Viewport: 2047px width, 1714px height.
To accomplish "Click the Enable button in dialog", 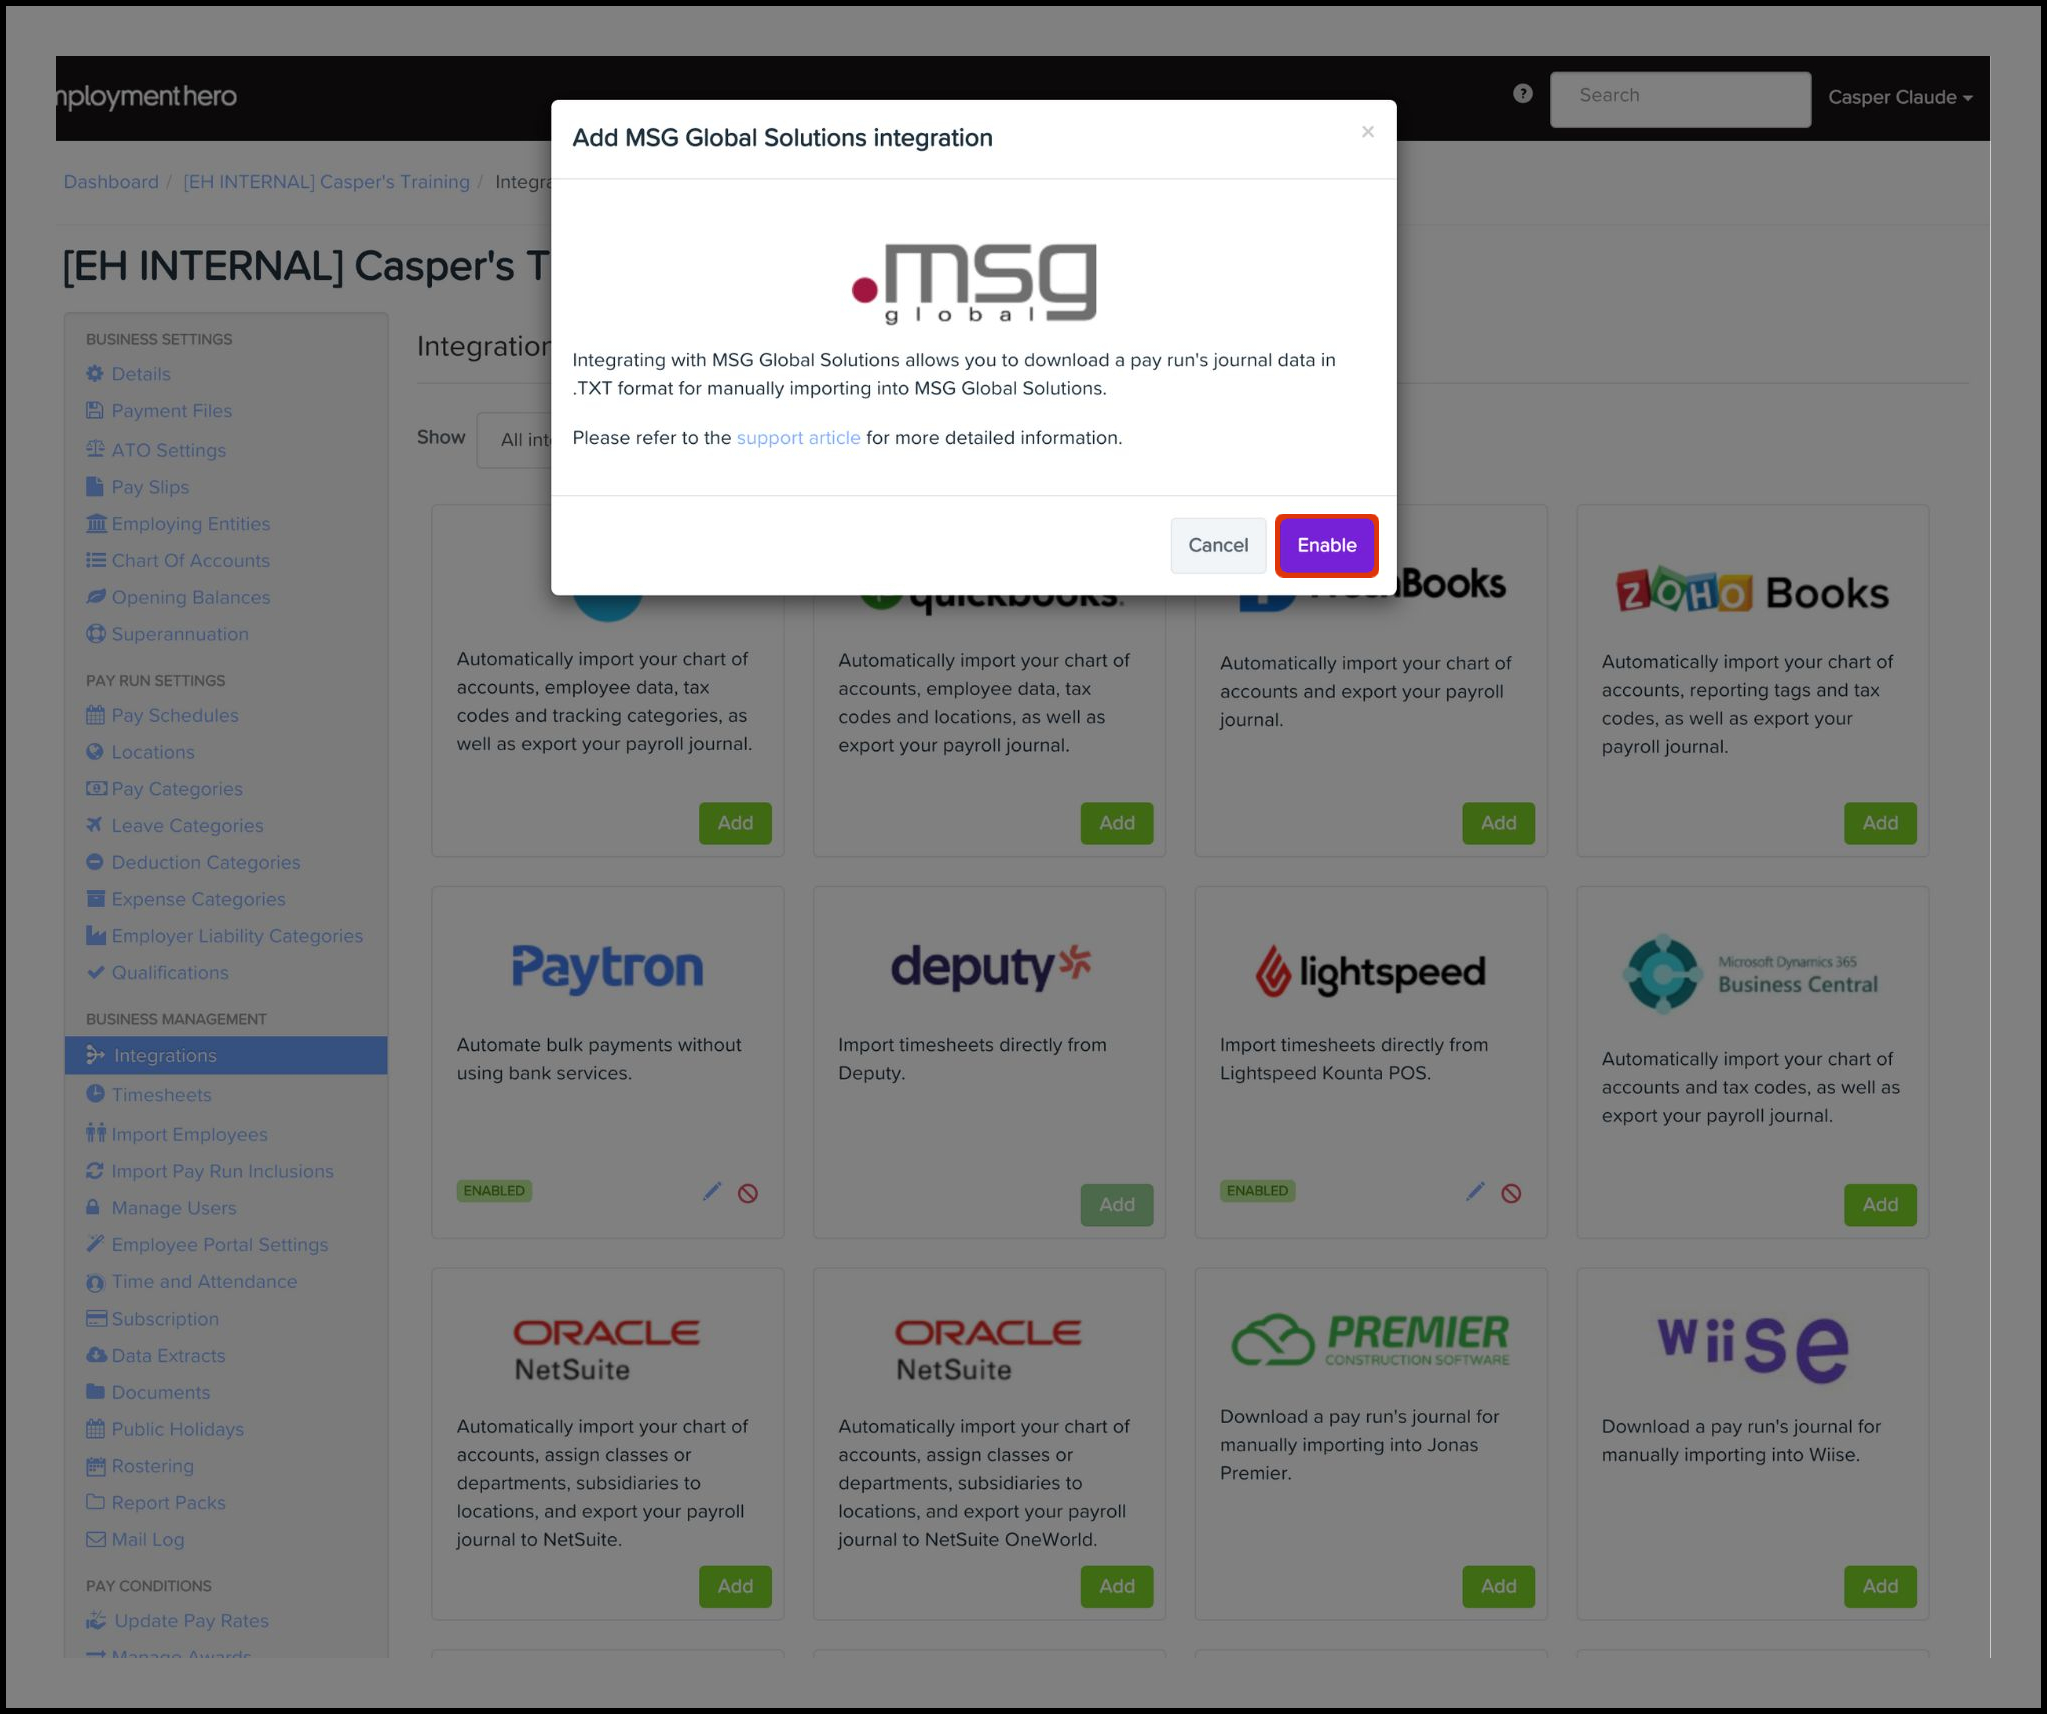I will click(1324, 546).
